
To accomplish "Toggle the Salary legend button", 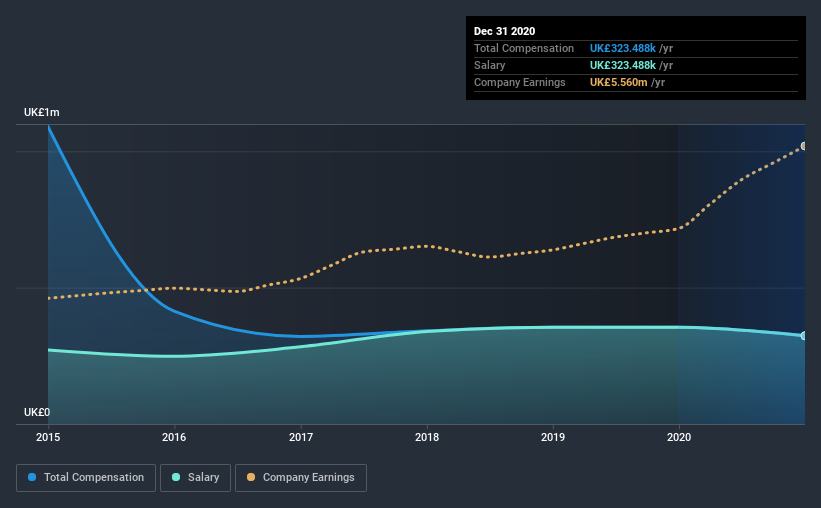I will coord(195,478).
